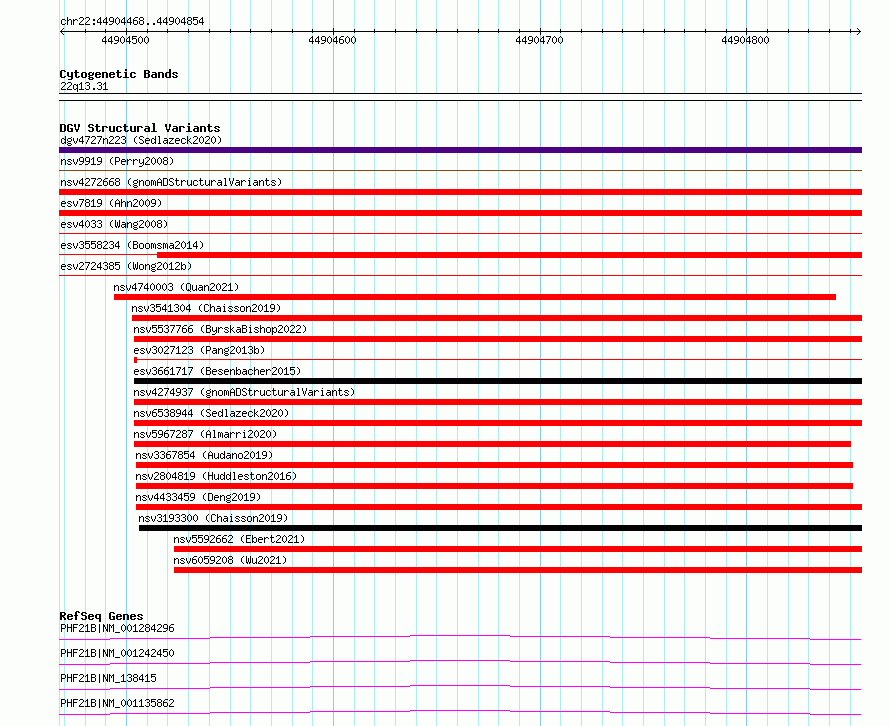Screen dimensions: 890x726
Task: Click nsv3193300 (Chaisson2019) label
Action: point(213,518)
